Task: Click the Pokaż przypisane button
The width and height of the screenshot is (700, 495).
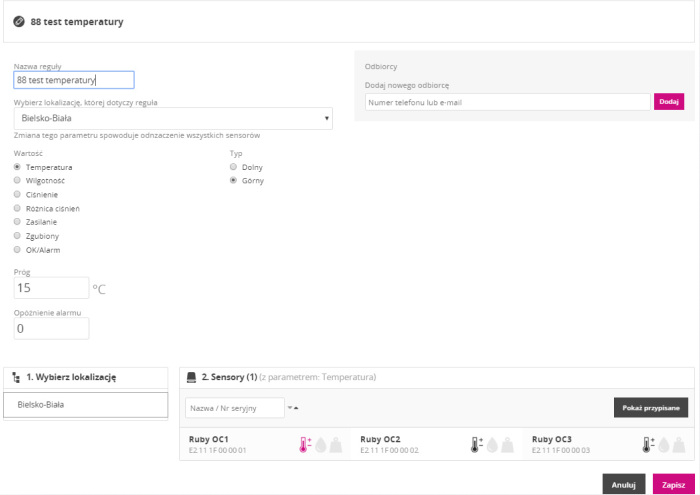Action: (x=651, y=408)
